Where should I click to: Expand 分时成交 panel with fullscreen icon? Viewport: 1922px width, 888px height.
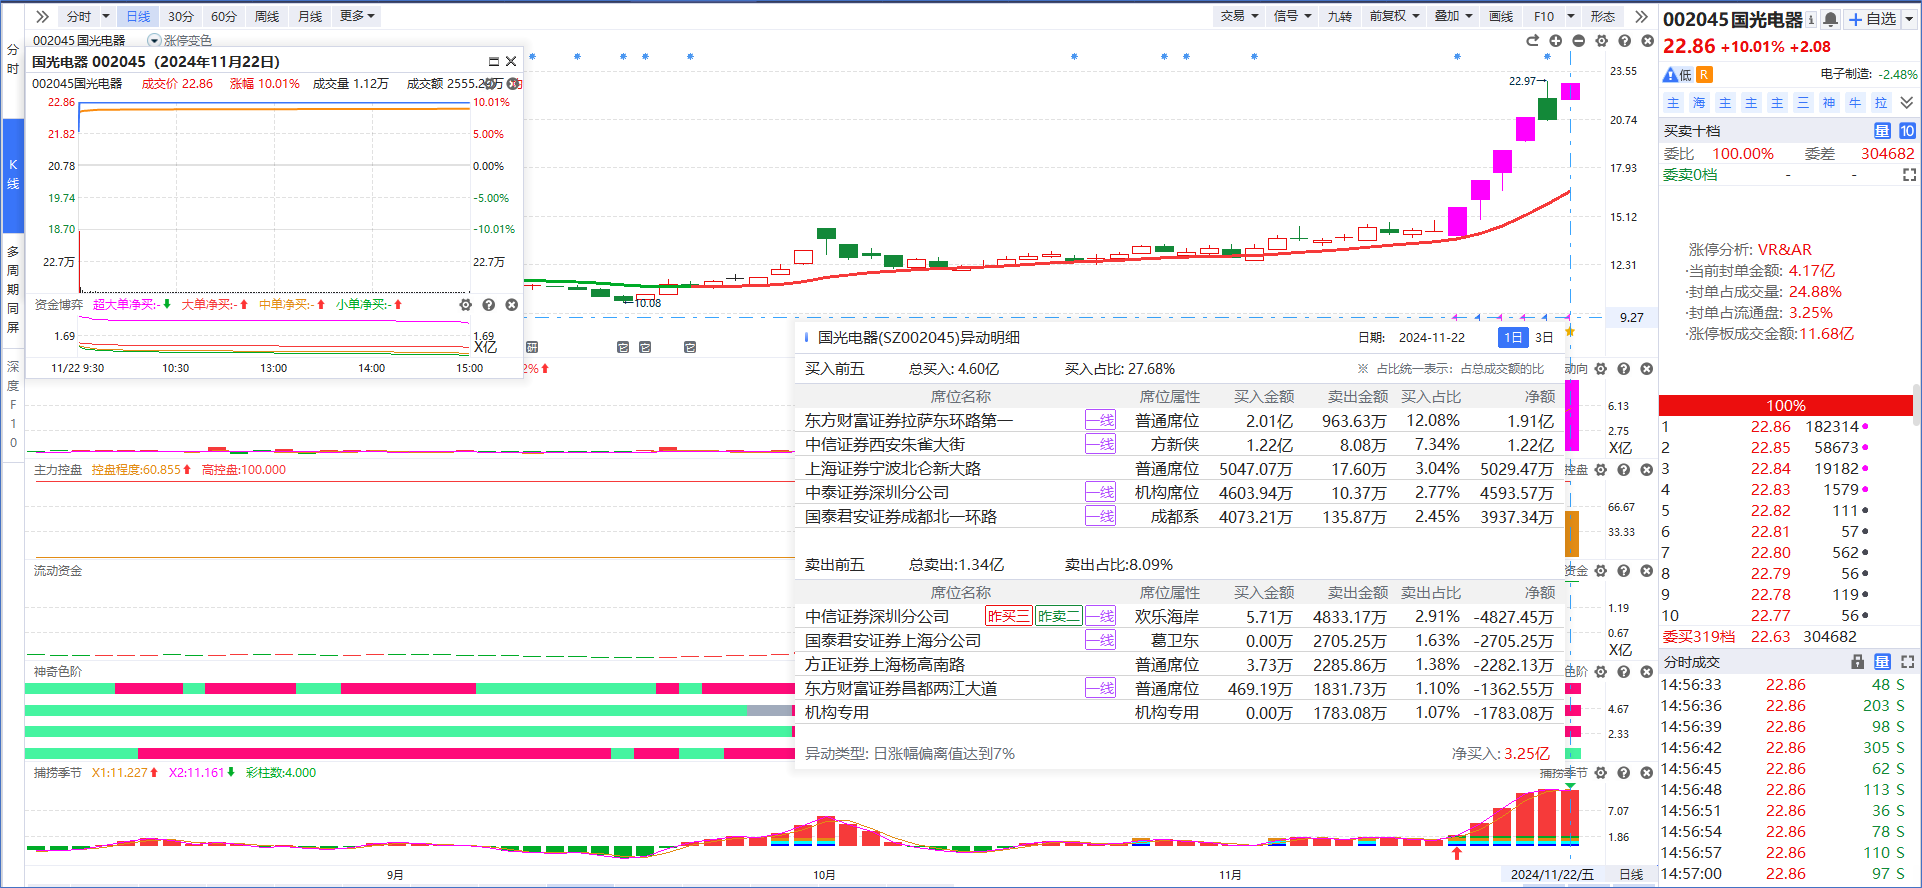click(1908, 662)
